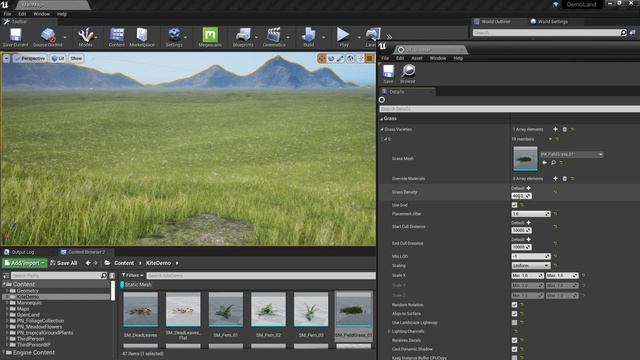
Task: Open the Window menu in the main editor
Action: 42,14
